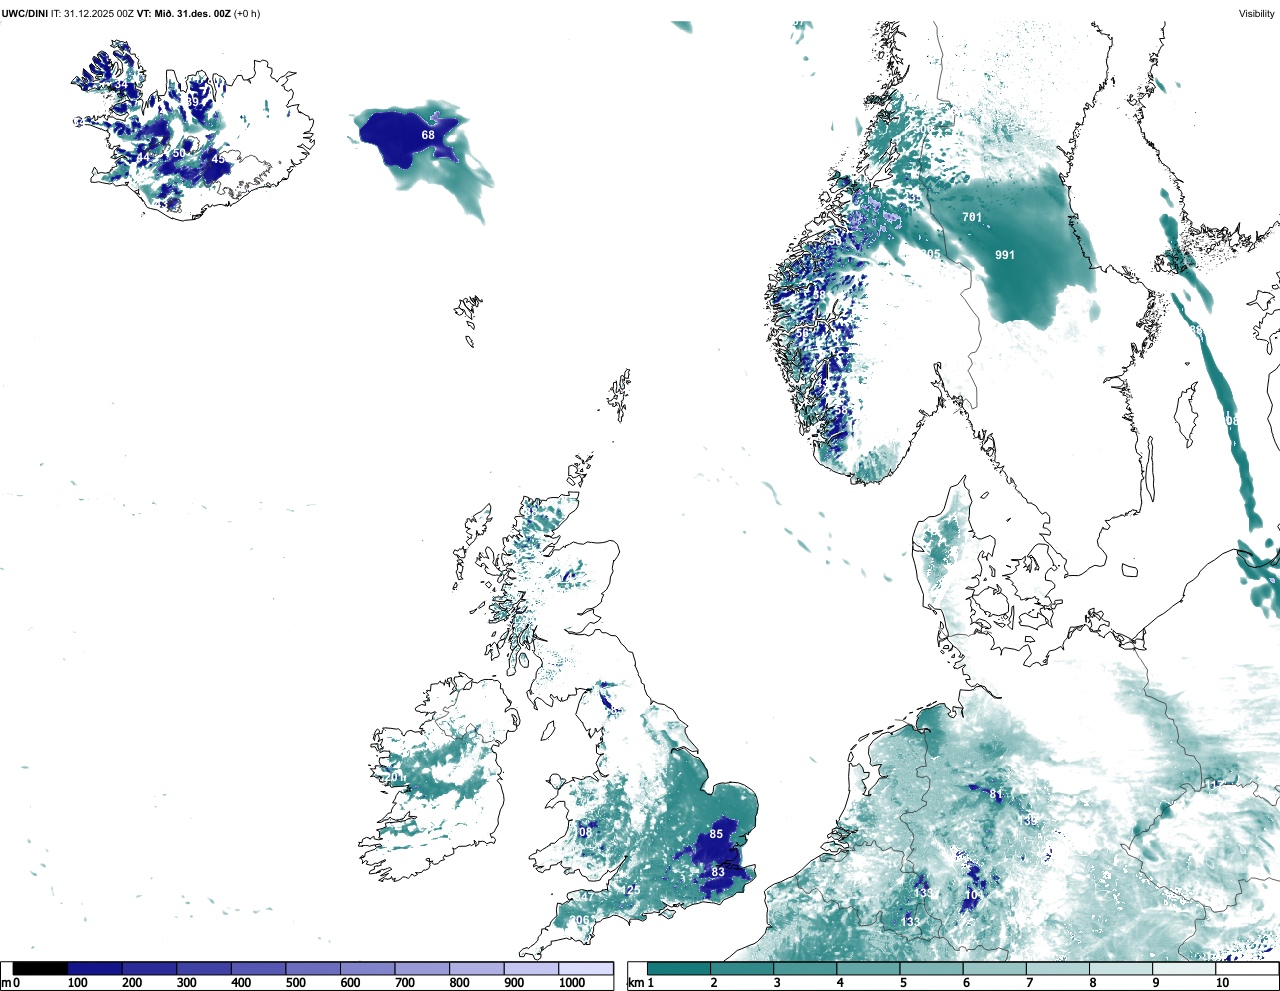This screenshot has height=991, width=1280.
Task: Click the "125" value in southern England
Action: point(631,890)
